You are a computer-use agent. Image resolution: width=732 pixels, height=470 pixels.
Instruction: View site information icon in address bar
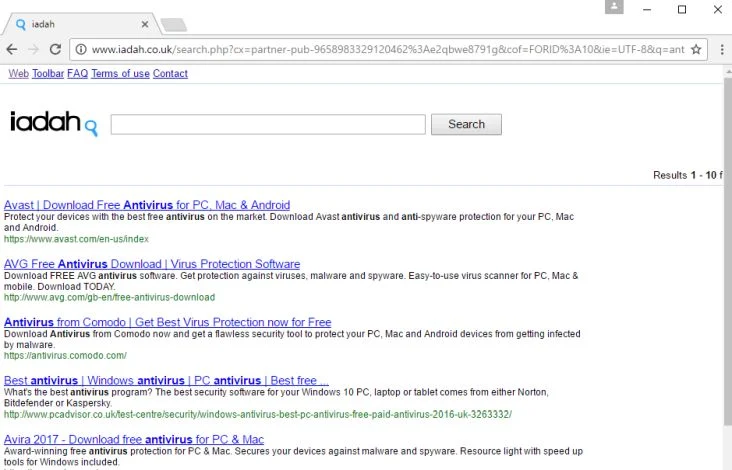[81, 49]
